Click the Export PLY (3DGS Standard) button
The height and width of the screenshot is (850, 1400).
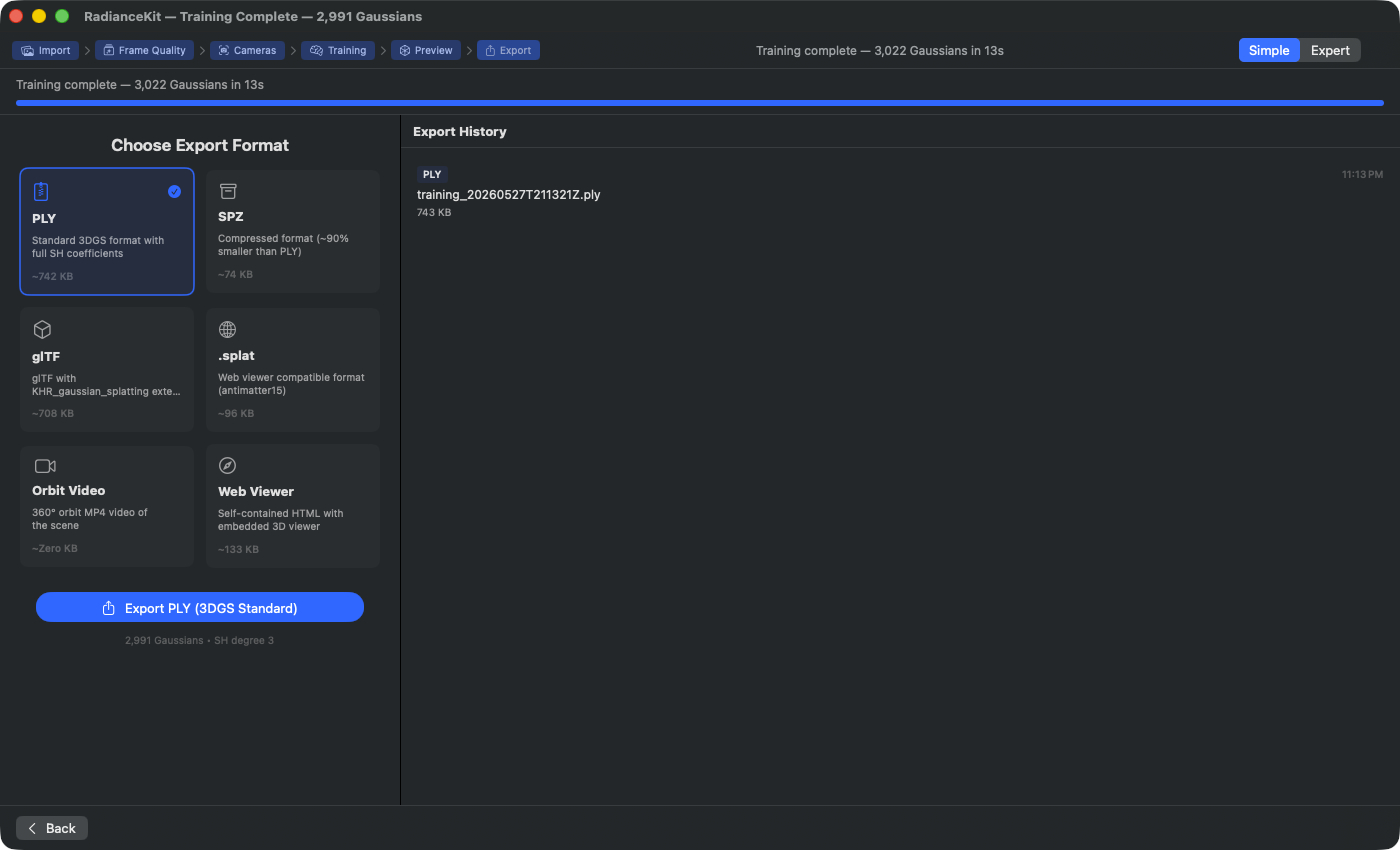[x=200, y=607]
